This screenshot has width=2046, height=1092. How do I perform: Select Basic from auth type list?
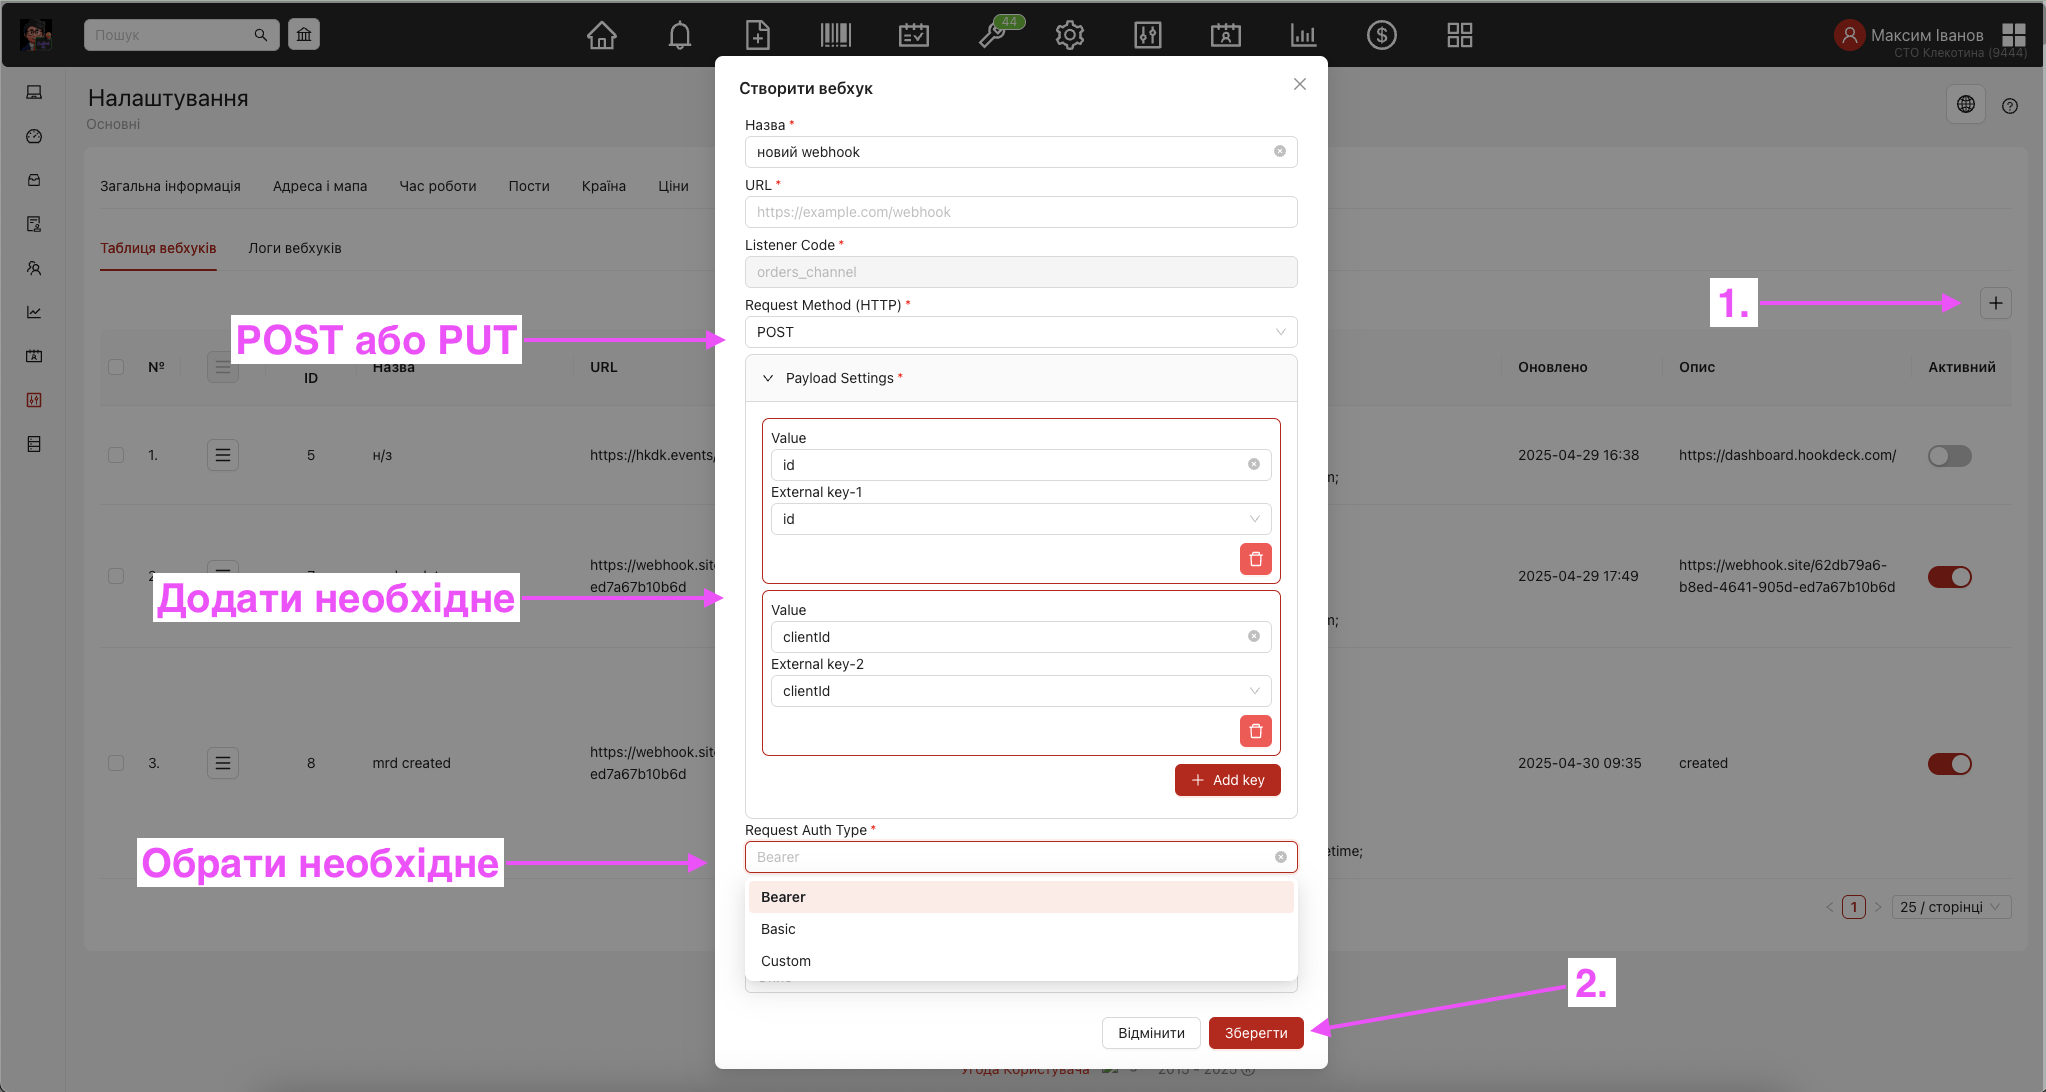click(x=778, y=929)
